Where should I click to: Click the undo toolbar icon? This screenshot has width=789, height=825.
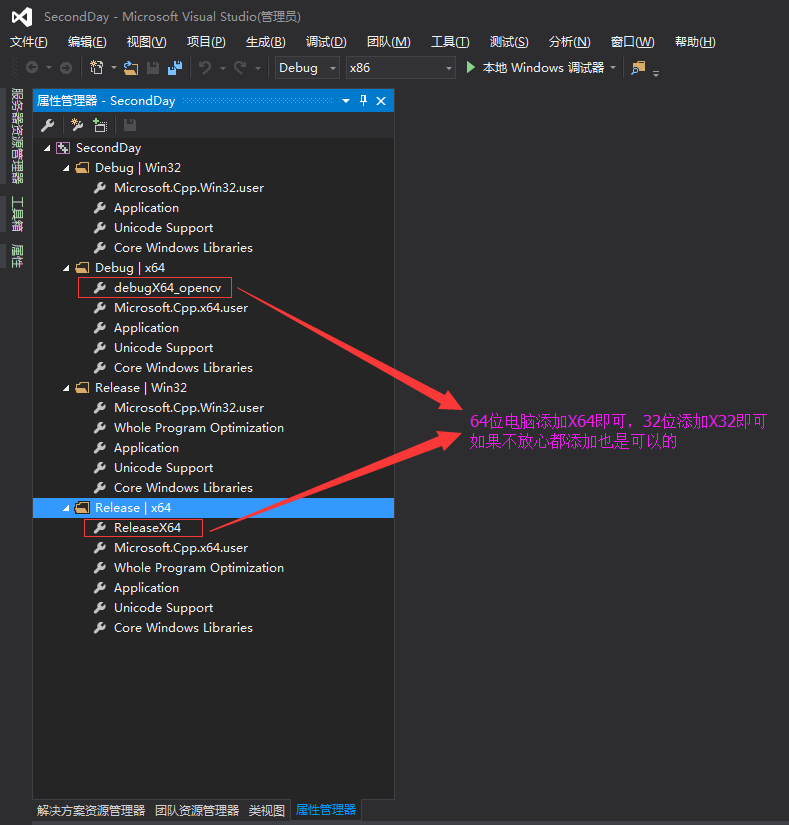[x=205, y=68]
